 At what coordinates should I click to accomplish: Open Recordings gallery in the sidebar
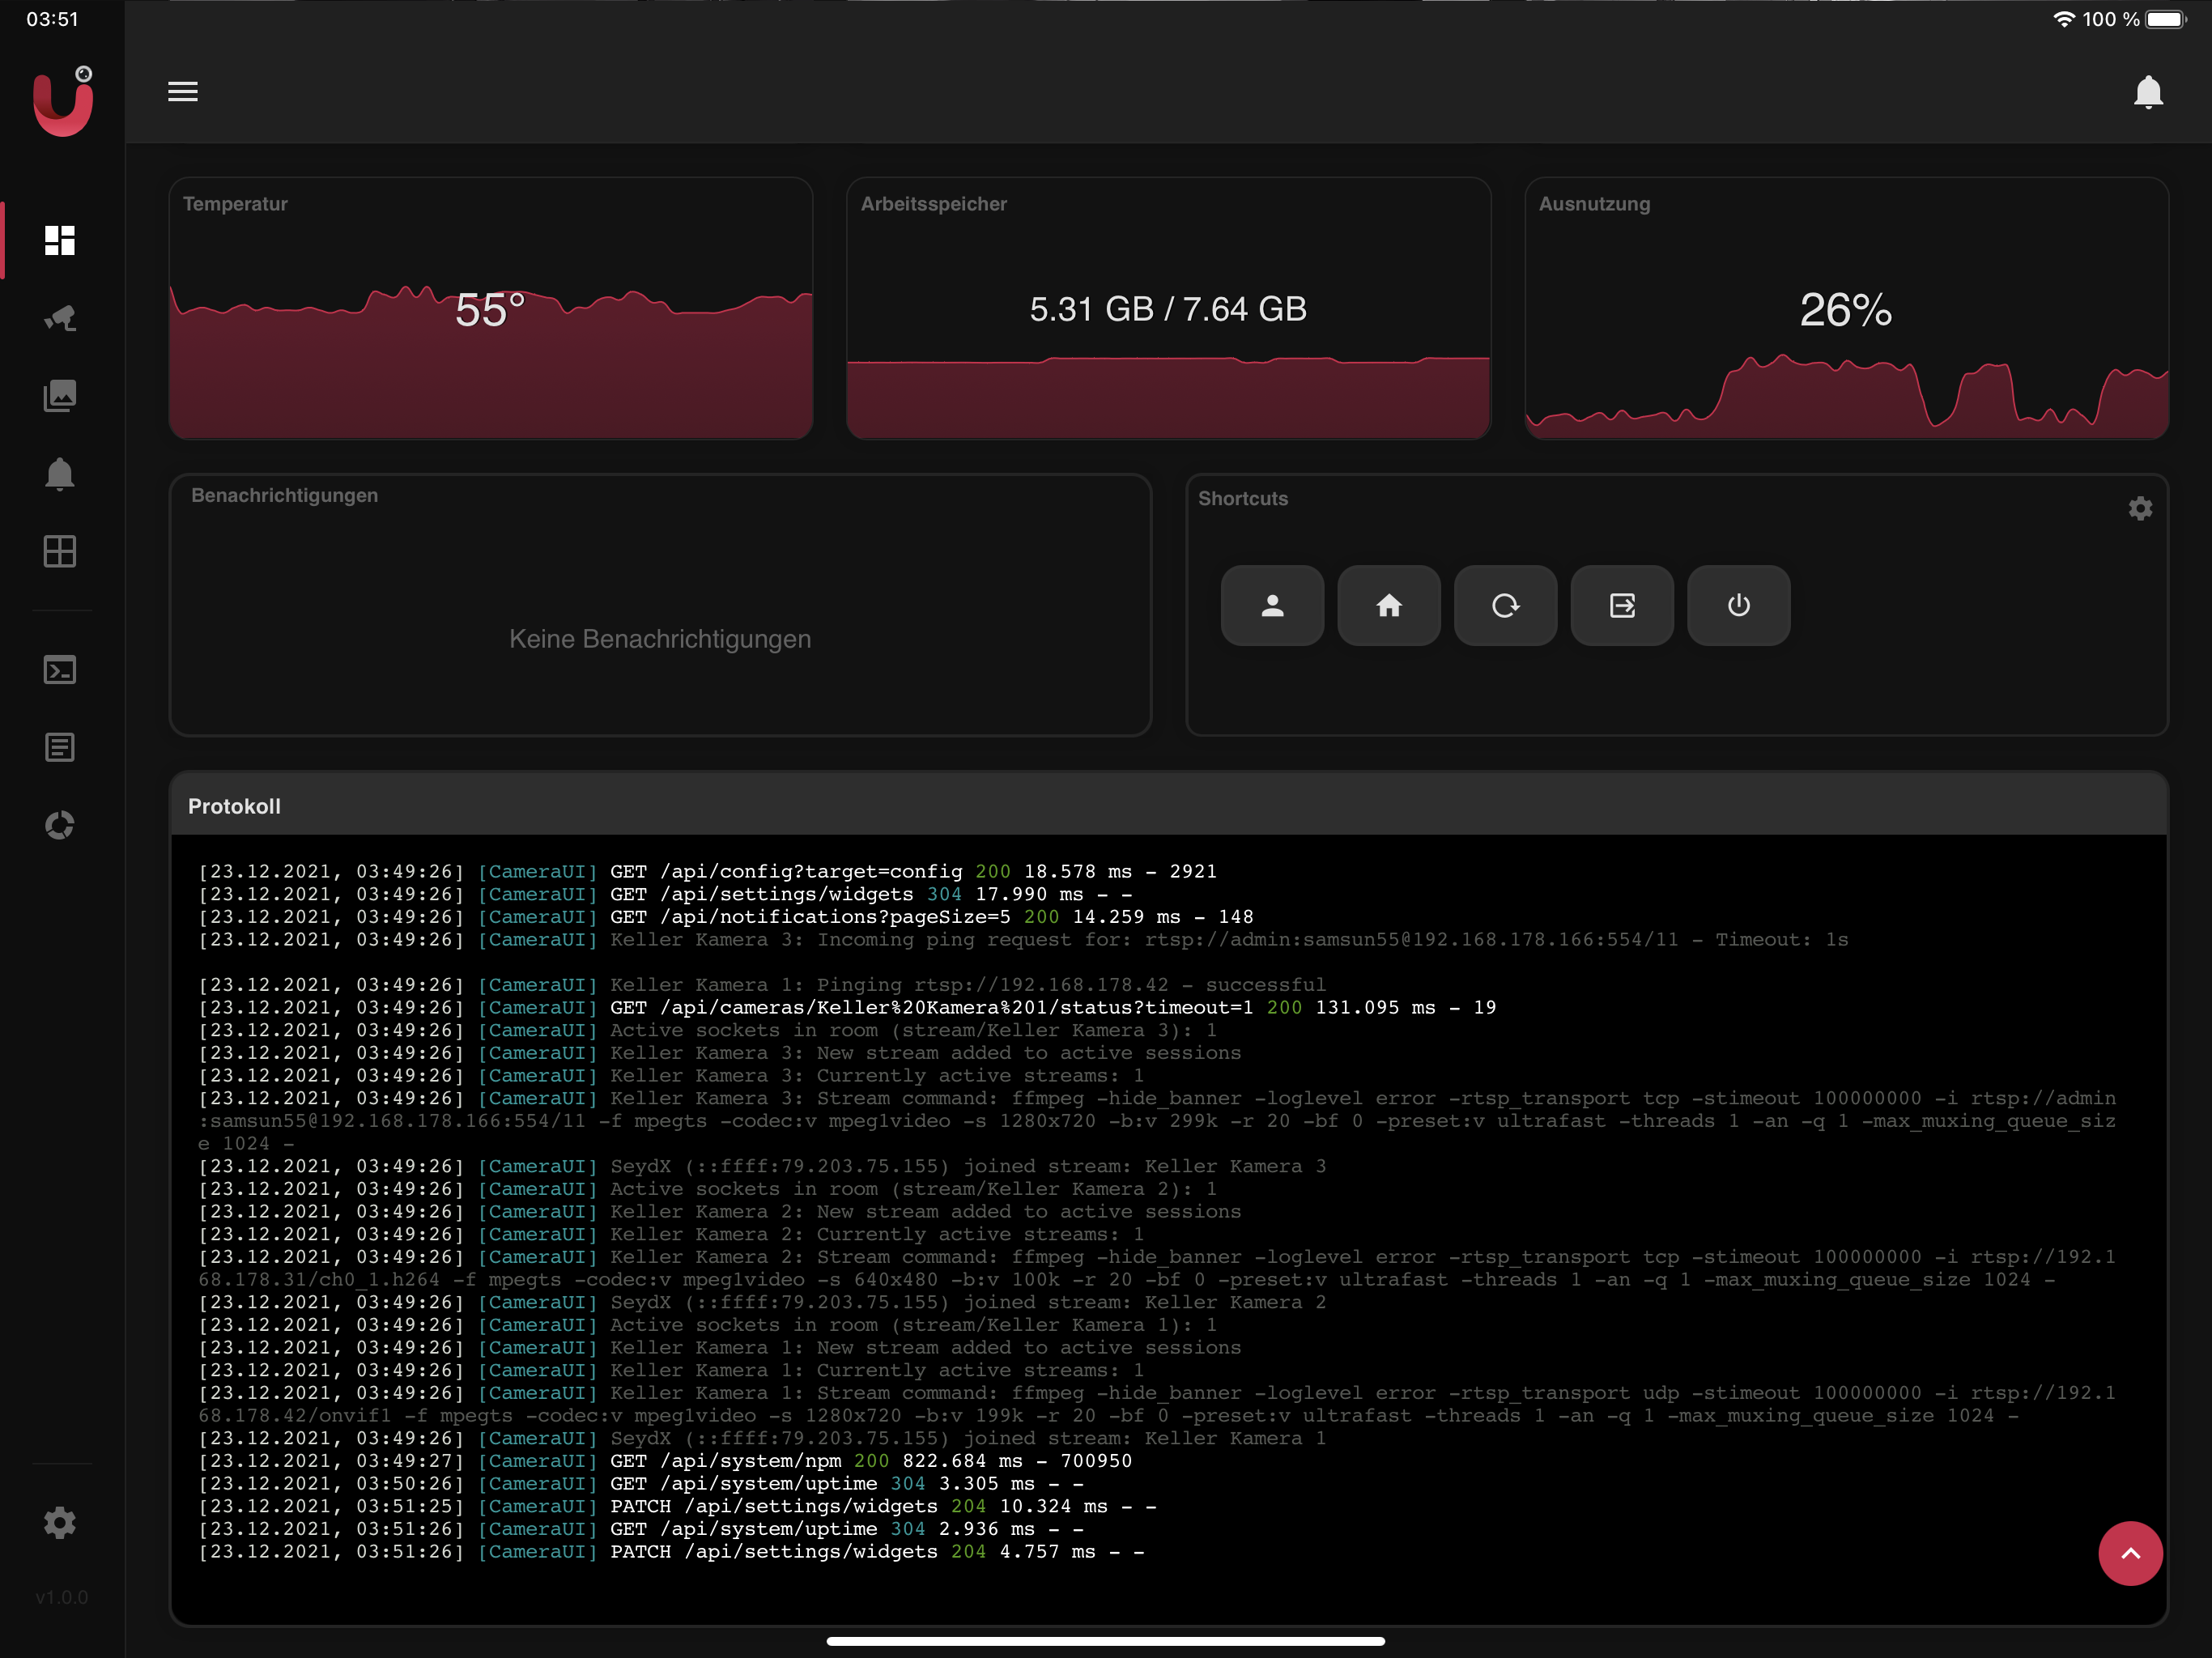pos(60,396)
